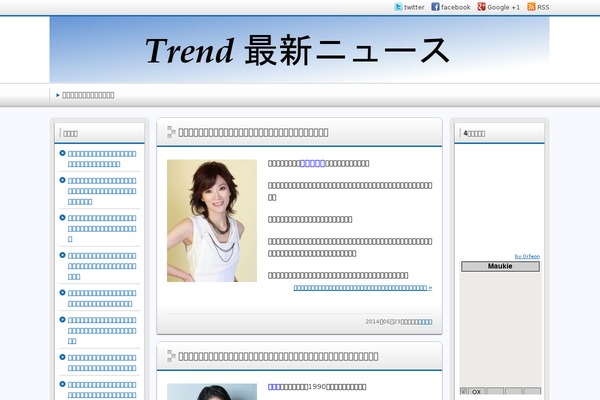Open the orange RSS feed icon
Viewport: 600px width, 400px height.
531,7
